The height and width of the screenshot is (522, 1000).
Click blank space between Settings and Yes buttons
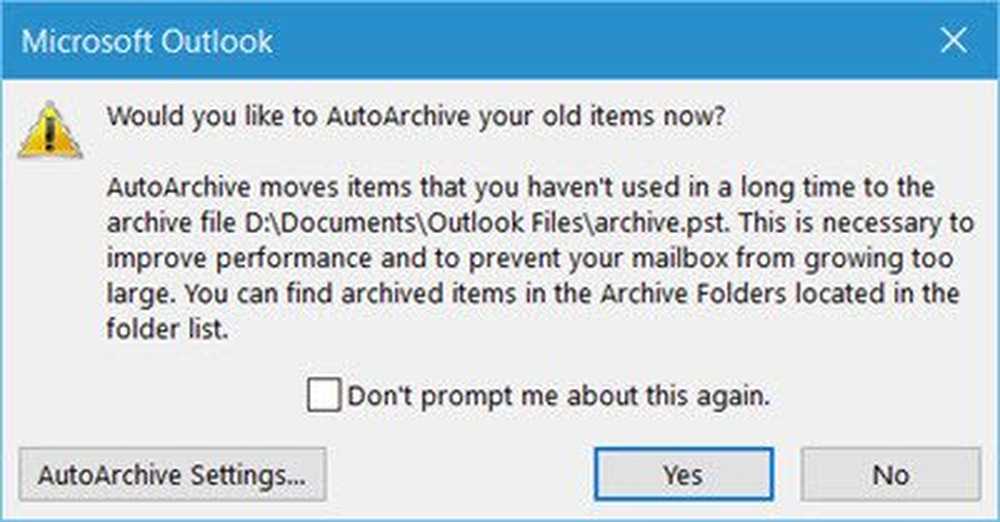[460, 475]
